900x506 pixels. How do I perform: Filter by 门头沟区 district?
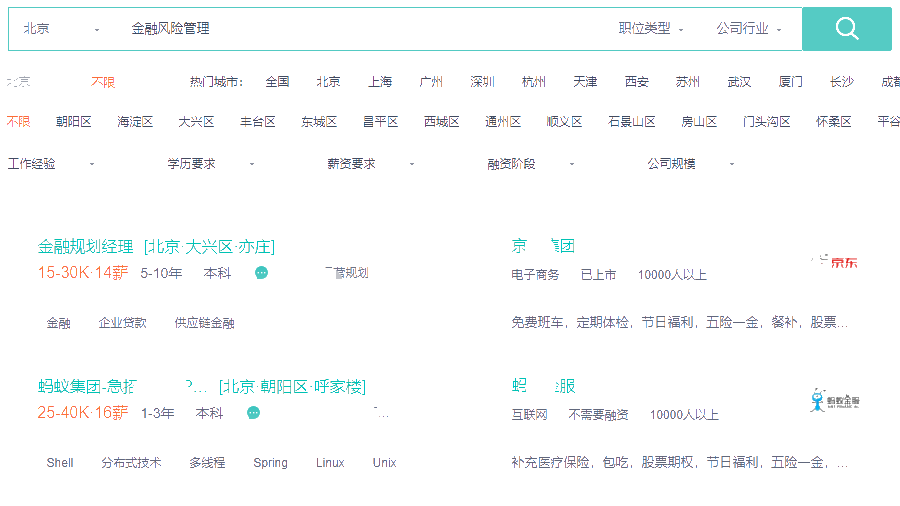tap(766, 122)
